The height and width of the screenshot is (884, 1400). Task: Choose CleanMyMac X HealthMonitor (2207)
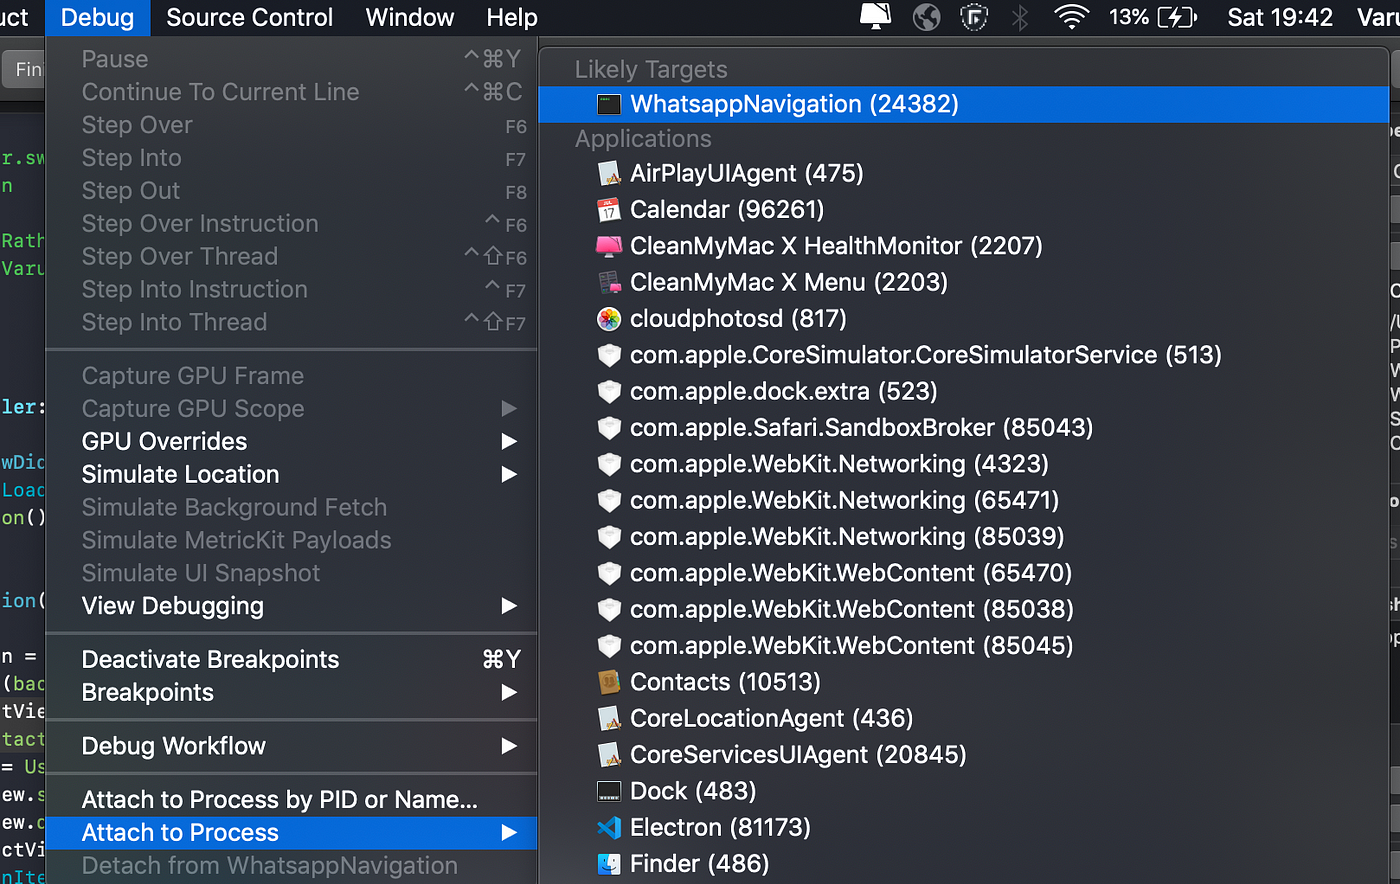[963, 246]
